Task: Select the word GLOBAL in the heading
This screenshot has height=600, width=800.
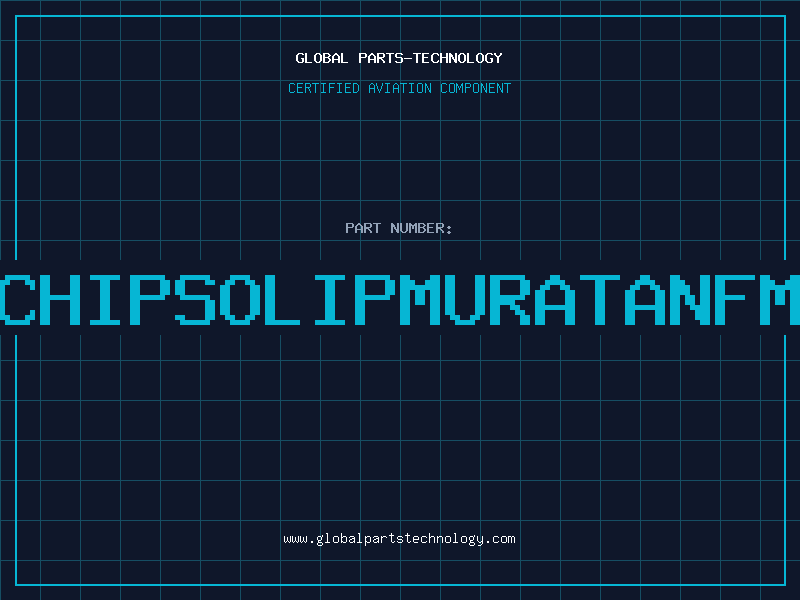Action: tap(321, 58)
